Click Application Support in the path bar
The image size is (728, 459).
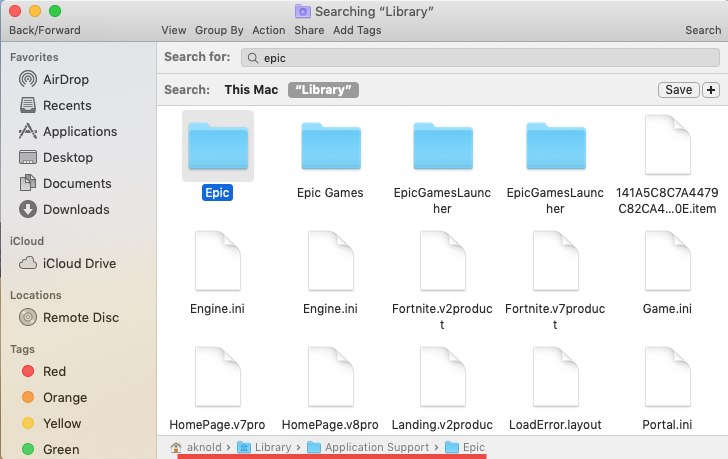[x=368, y=447]
